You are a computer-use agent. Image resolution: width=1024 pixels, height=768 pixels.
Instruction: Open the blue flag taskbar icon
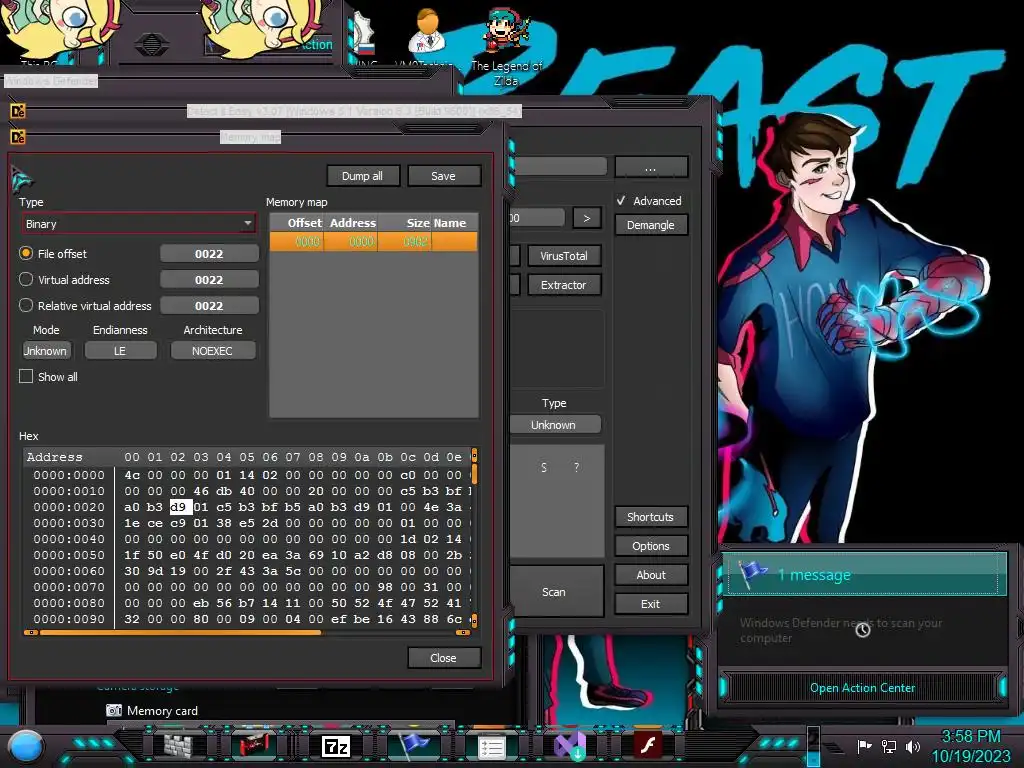coord(414,745)
